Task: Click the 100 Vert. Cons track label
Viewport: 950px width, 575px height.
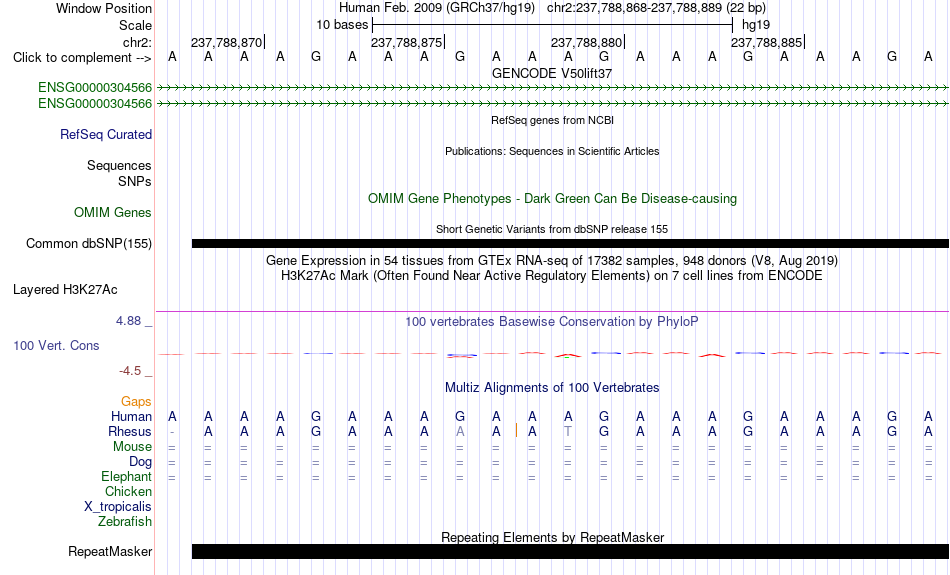Action: 56,345
